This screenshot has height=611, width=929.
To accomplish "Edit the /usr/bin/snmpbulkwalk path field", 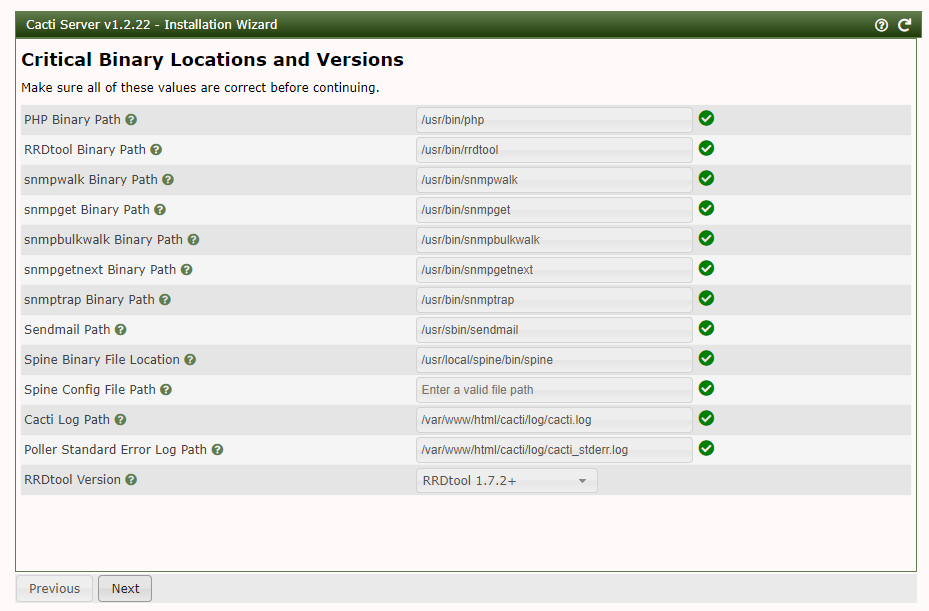I will (554, 240).
